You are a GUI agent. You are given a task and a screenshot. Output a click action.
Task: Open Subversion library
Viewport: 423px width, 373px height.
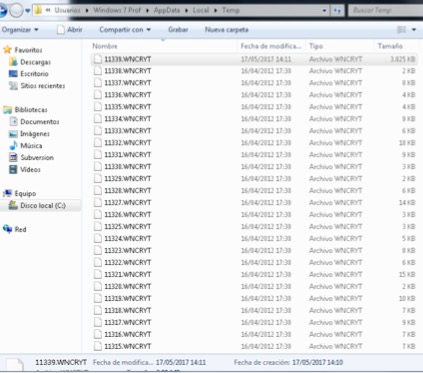(x=37, y=157)
